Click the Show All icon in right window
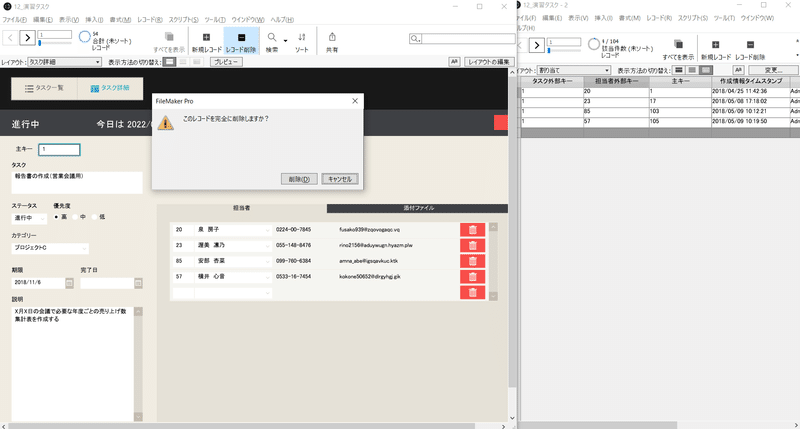Screen dimensions: 800x429 pyautogui.click(x=678, y=44)
